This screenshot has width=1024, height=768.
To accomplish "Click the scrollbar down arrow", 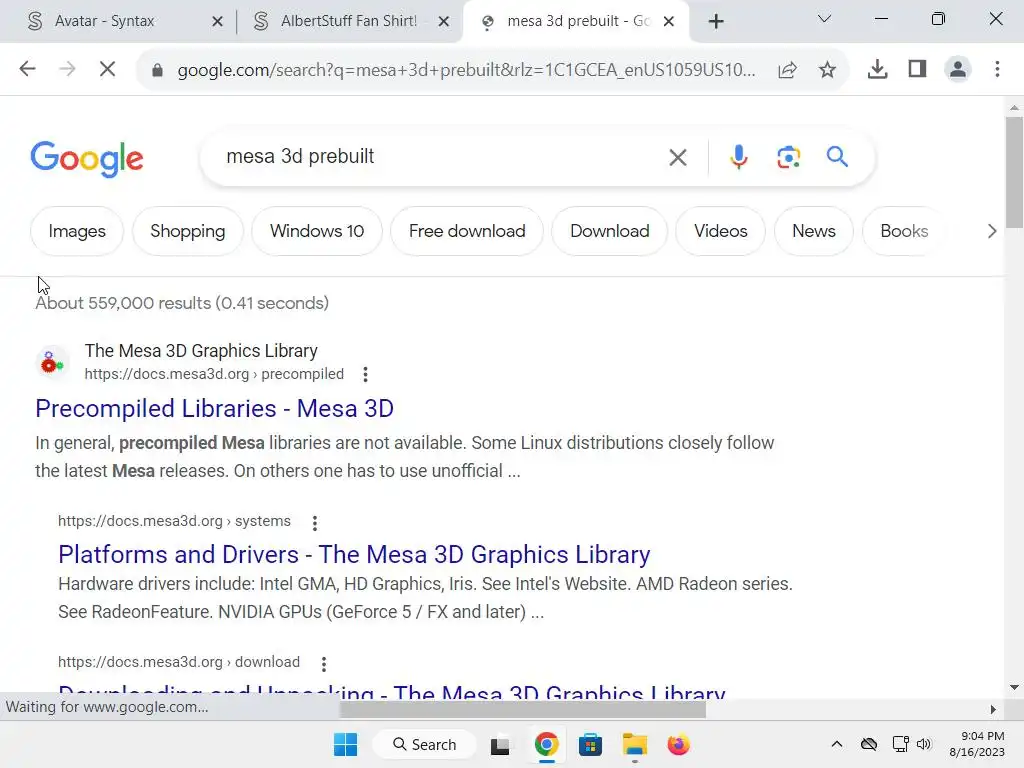I will coord(1014,687).
